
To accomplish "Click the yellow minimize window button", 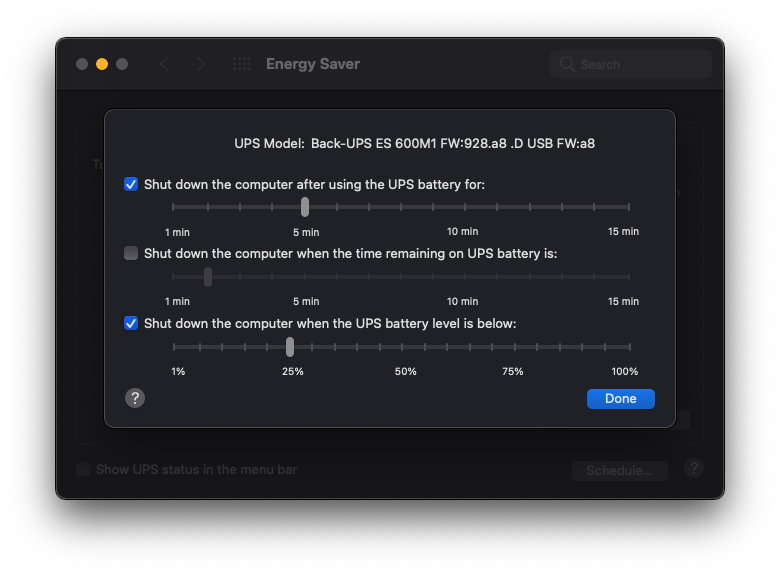I will (x=102, y=64).
